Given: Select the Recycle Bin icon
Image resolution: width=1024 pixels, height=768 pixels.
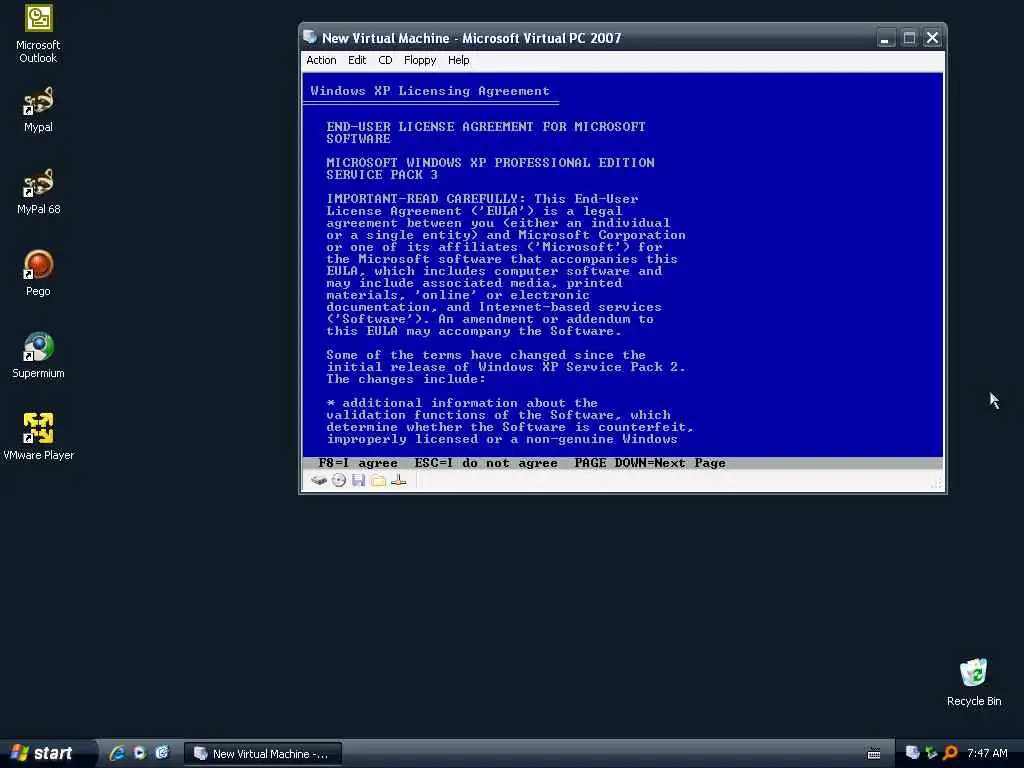Looking at the screenshot, I should 974,683.
